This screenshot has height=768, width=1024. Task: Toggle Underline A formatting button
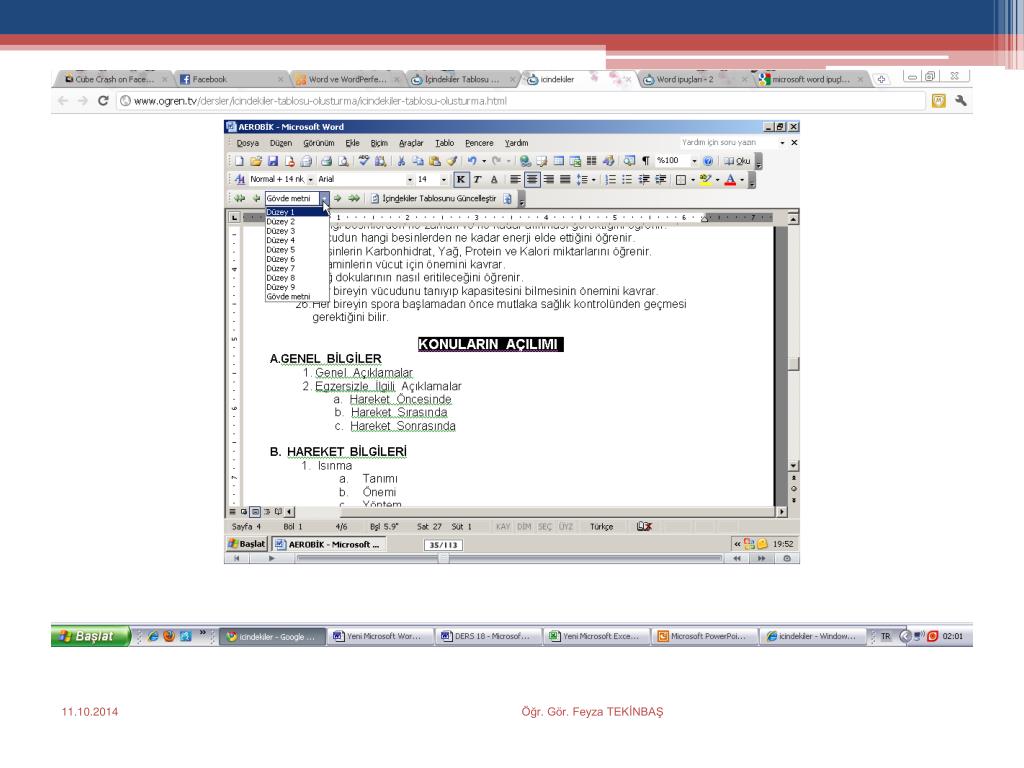494,180
